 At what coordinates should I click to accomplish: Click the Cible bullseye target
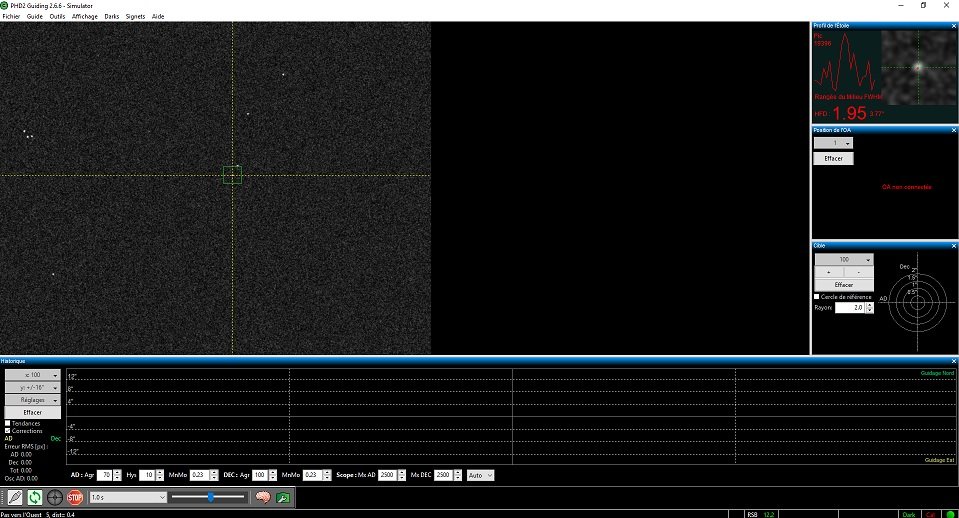coord(917,303)
